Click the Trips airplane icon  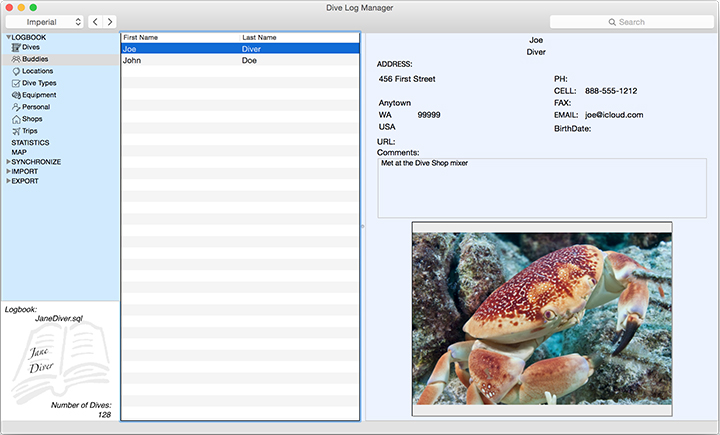tap(17, 131)
